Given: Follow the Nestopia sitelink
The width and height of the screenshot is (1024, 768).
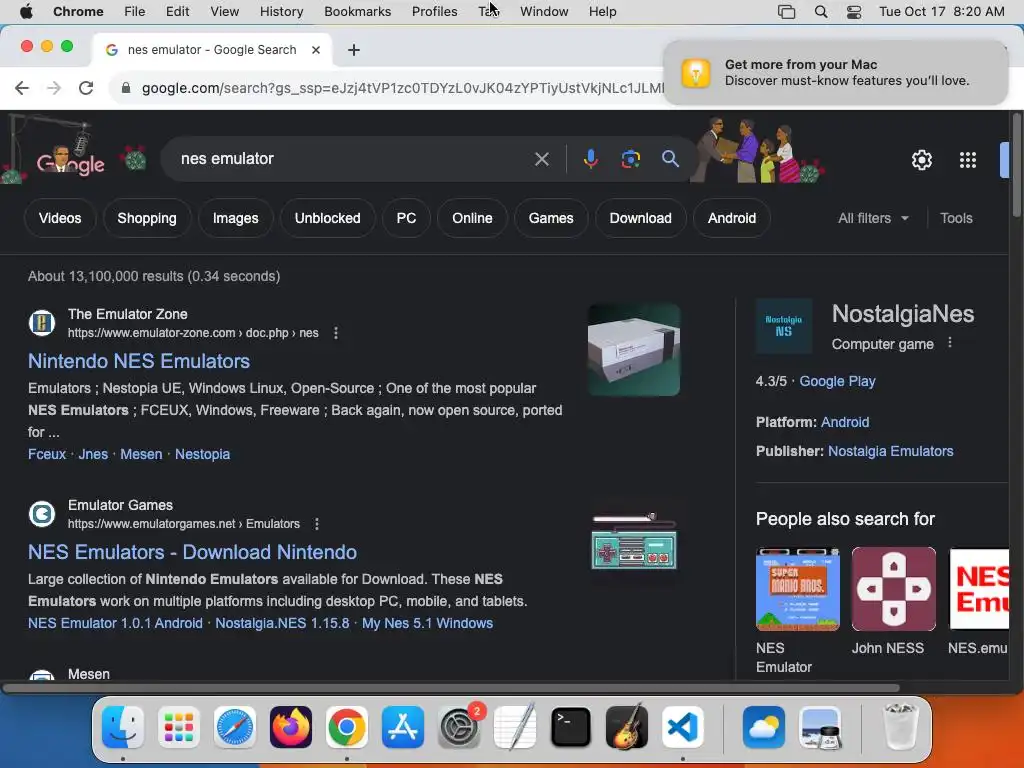Looking at the screenshot, I should pos(202,454).
